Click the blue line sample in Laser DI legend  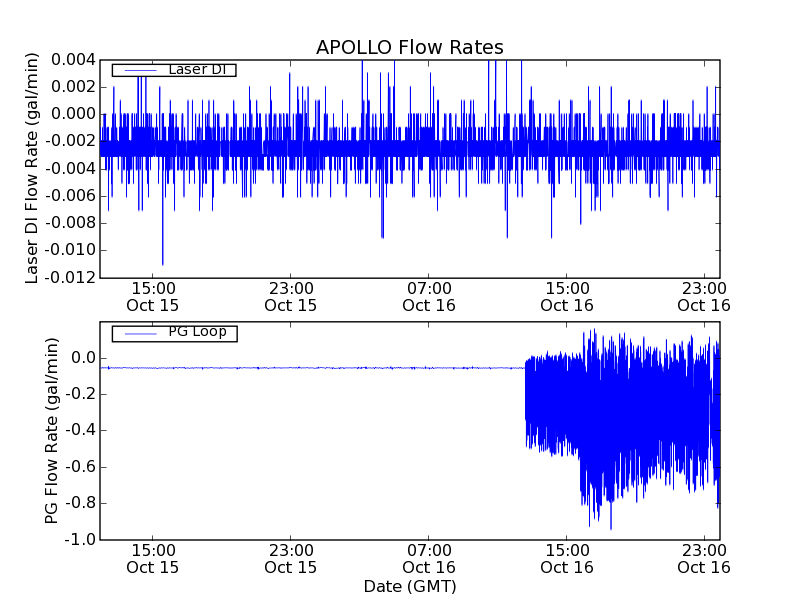tap(141, 70)
